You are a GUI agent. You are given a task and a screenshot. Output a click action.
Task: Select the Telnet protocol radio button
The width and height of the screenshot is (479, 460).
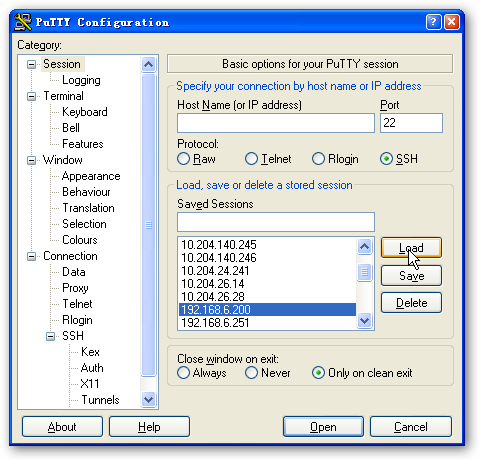[x=251, y=159]
